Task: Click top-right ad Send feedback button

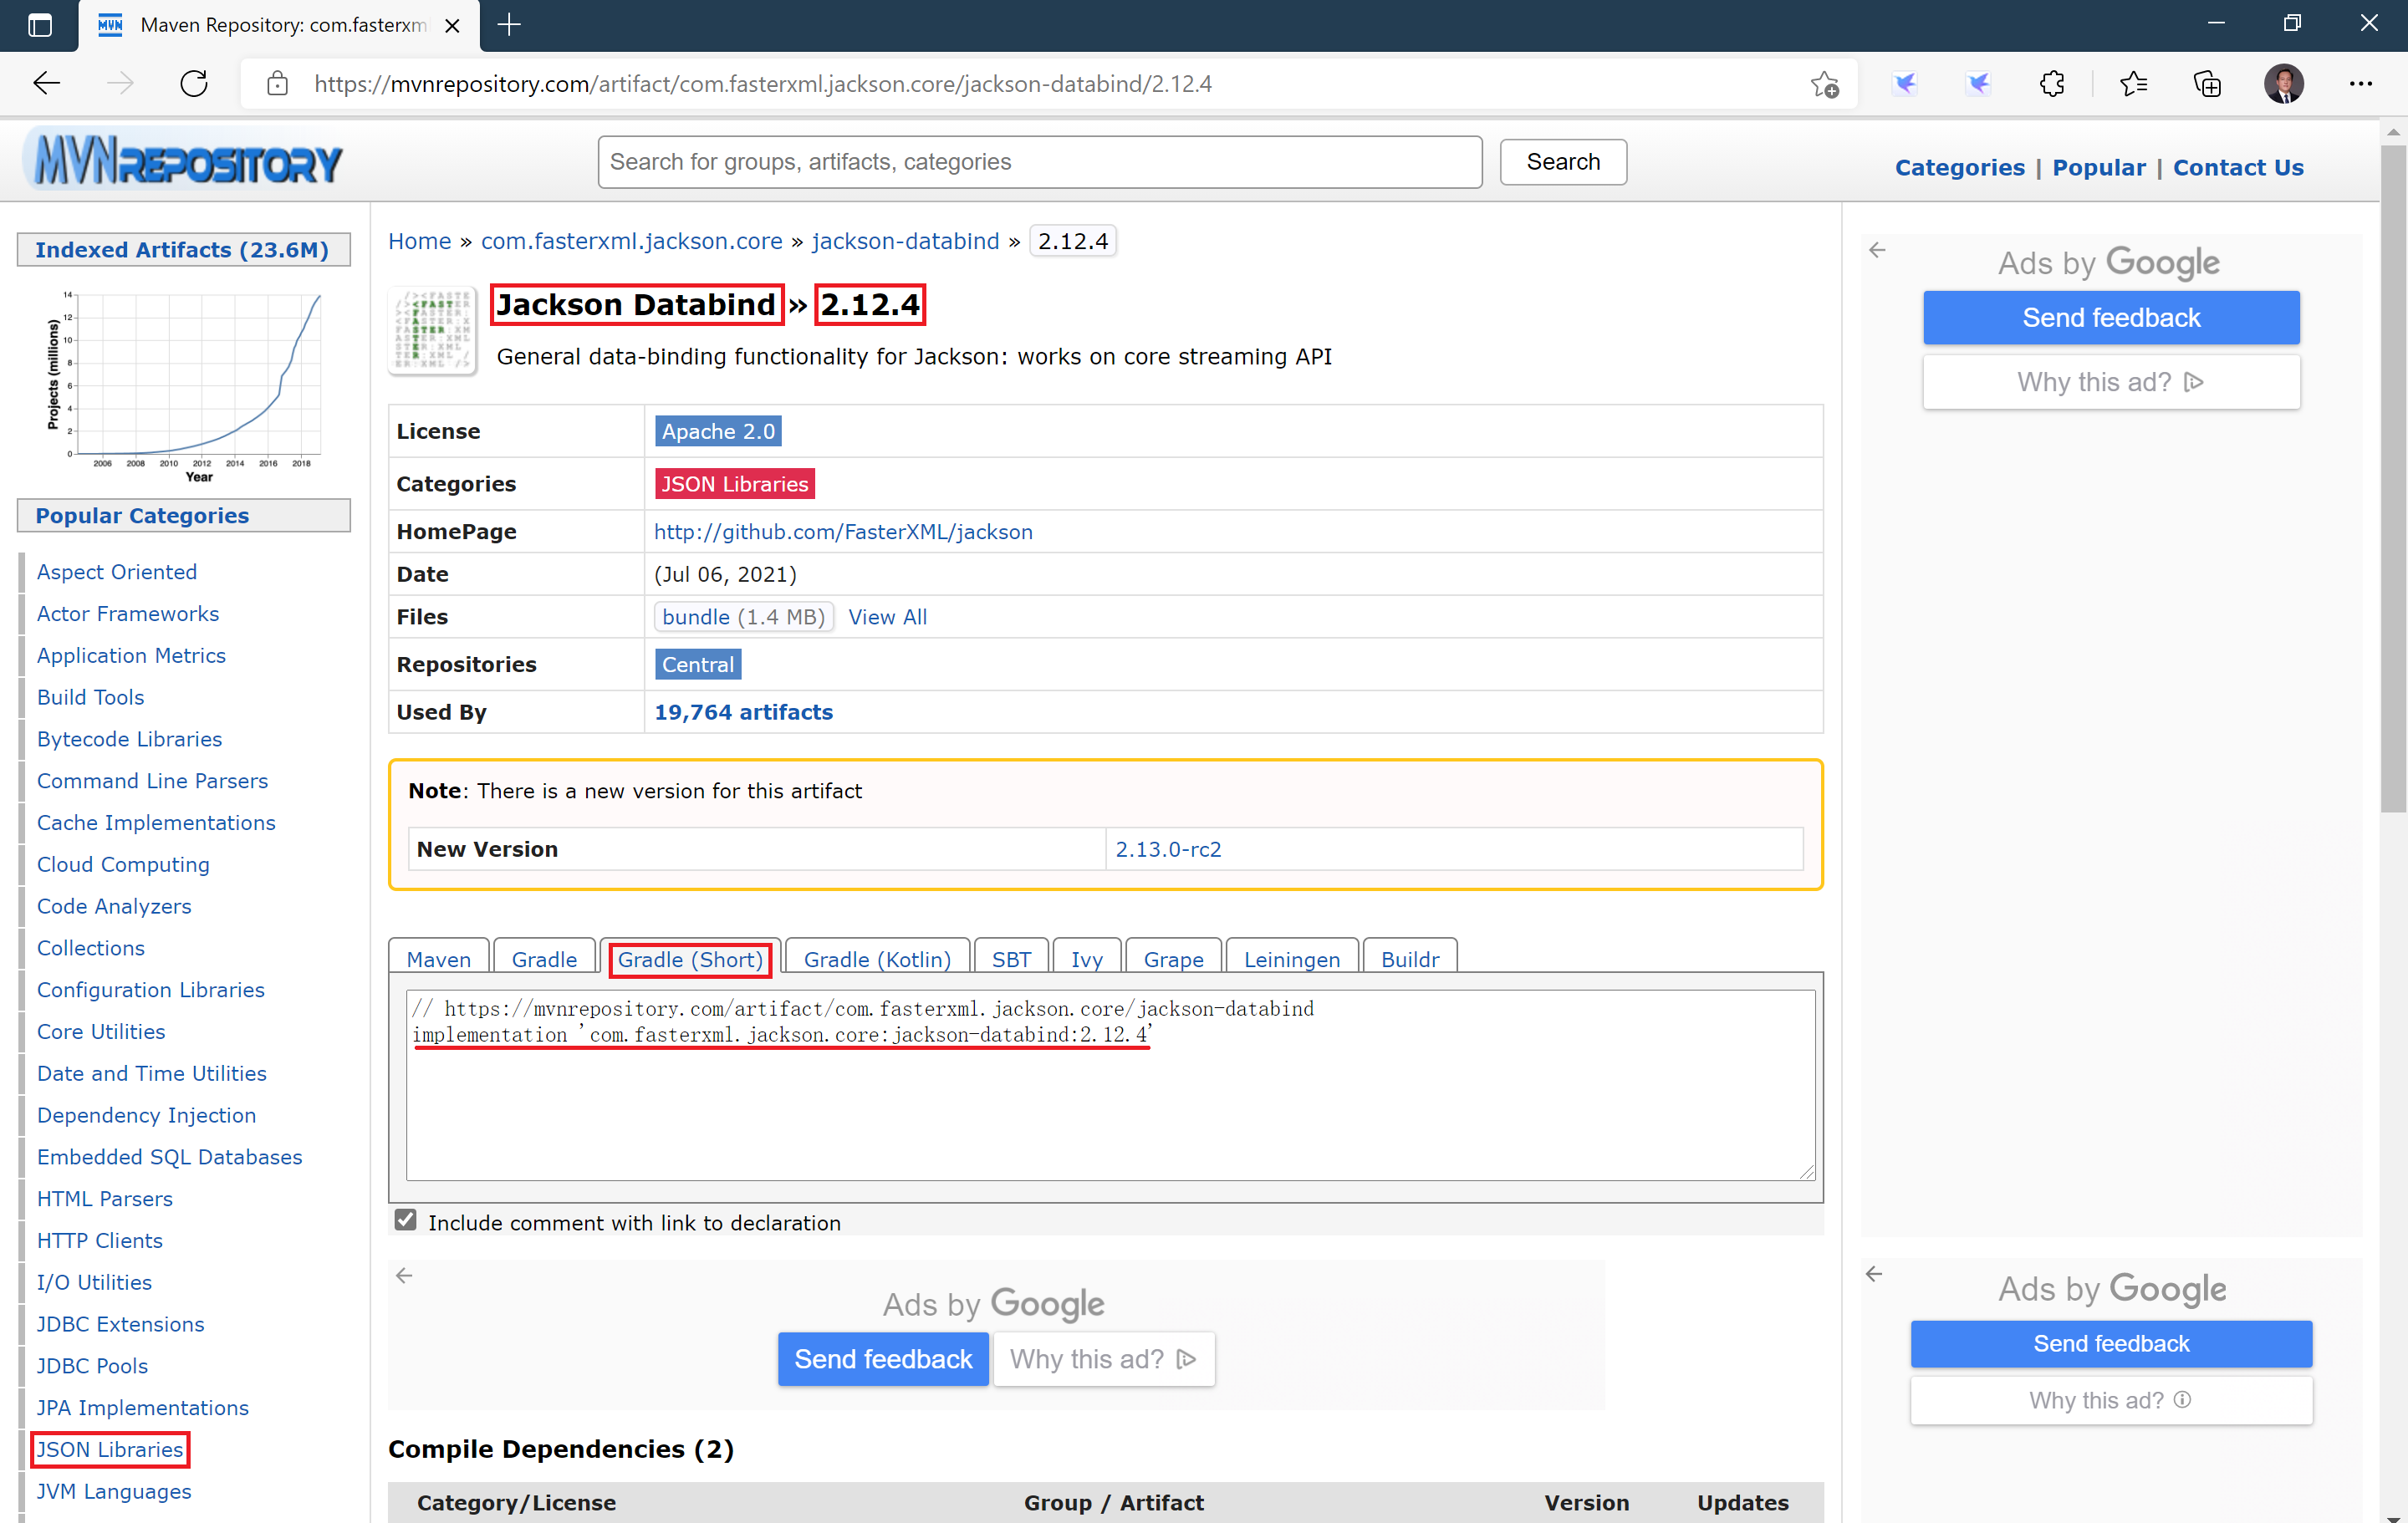Action: (2111, 317)
